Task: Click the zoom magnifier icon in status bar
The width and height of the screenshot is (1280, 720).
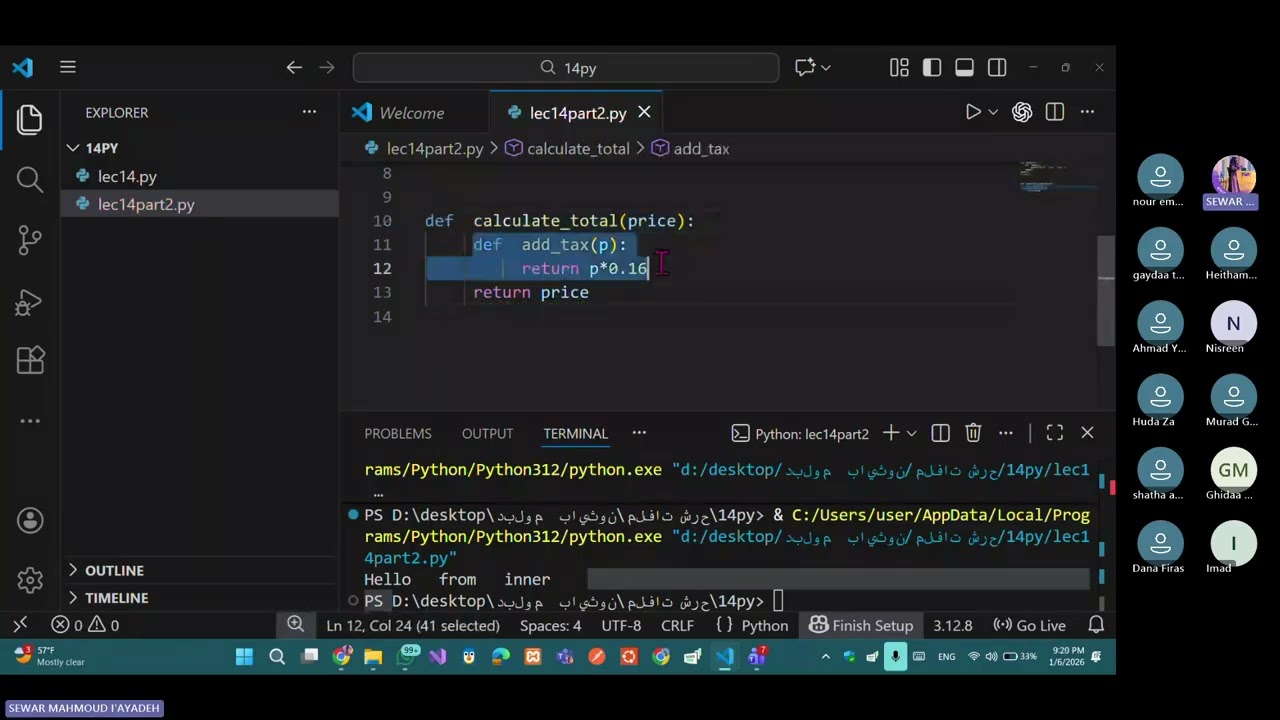Action: (x=295, y=625)
